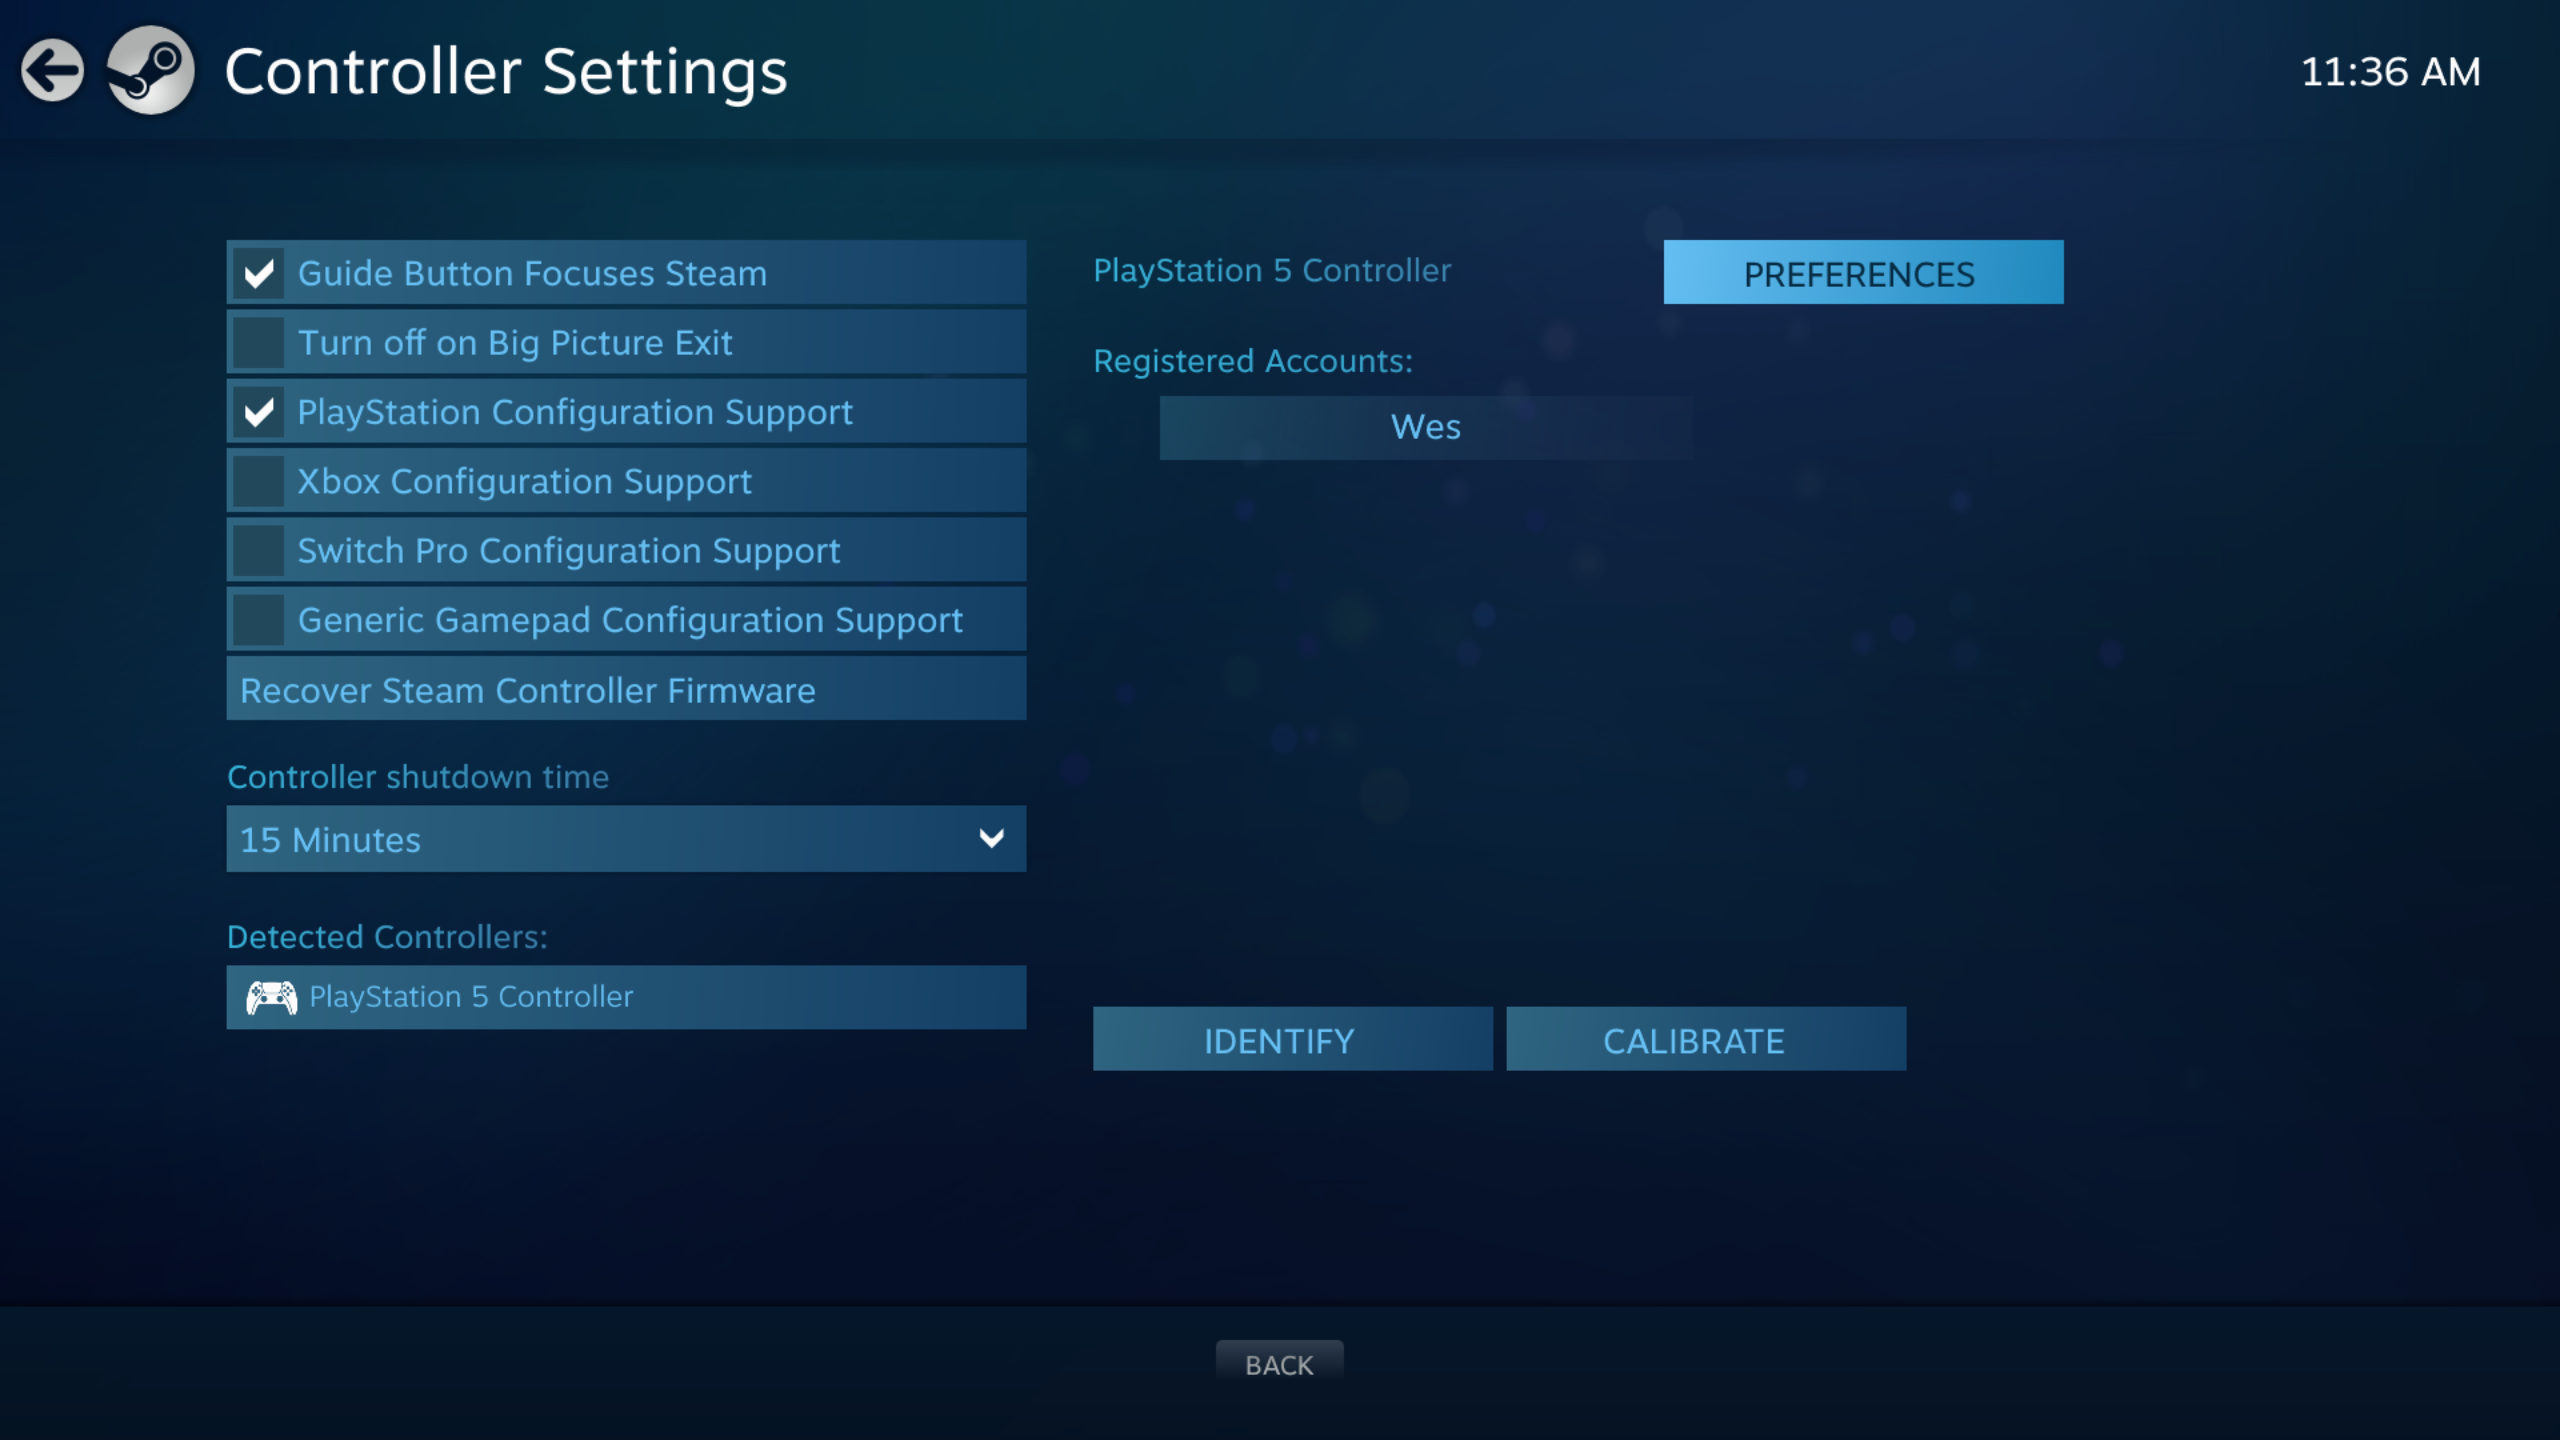Click registered account name field Wes
The height and width of the screenshot is (1440, 2560).
point(1424,427)
